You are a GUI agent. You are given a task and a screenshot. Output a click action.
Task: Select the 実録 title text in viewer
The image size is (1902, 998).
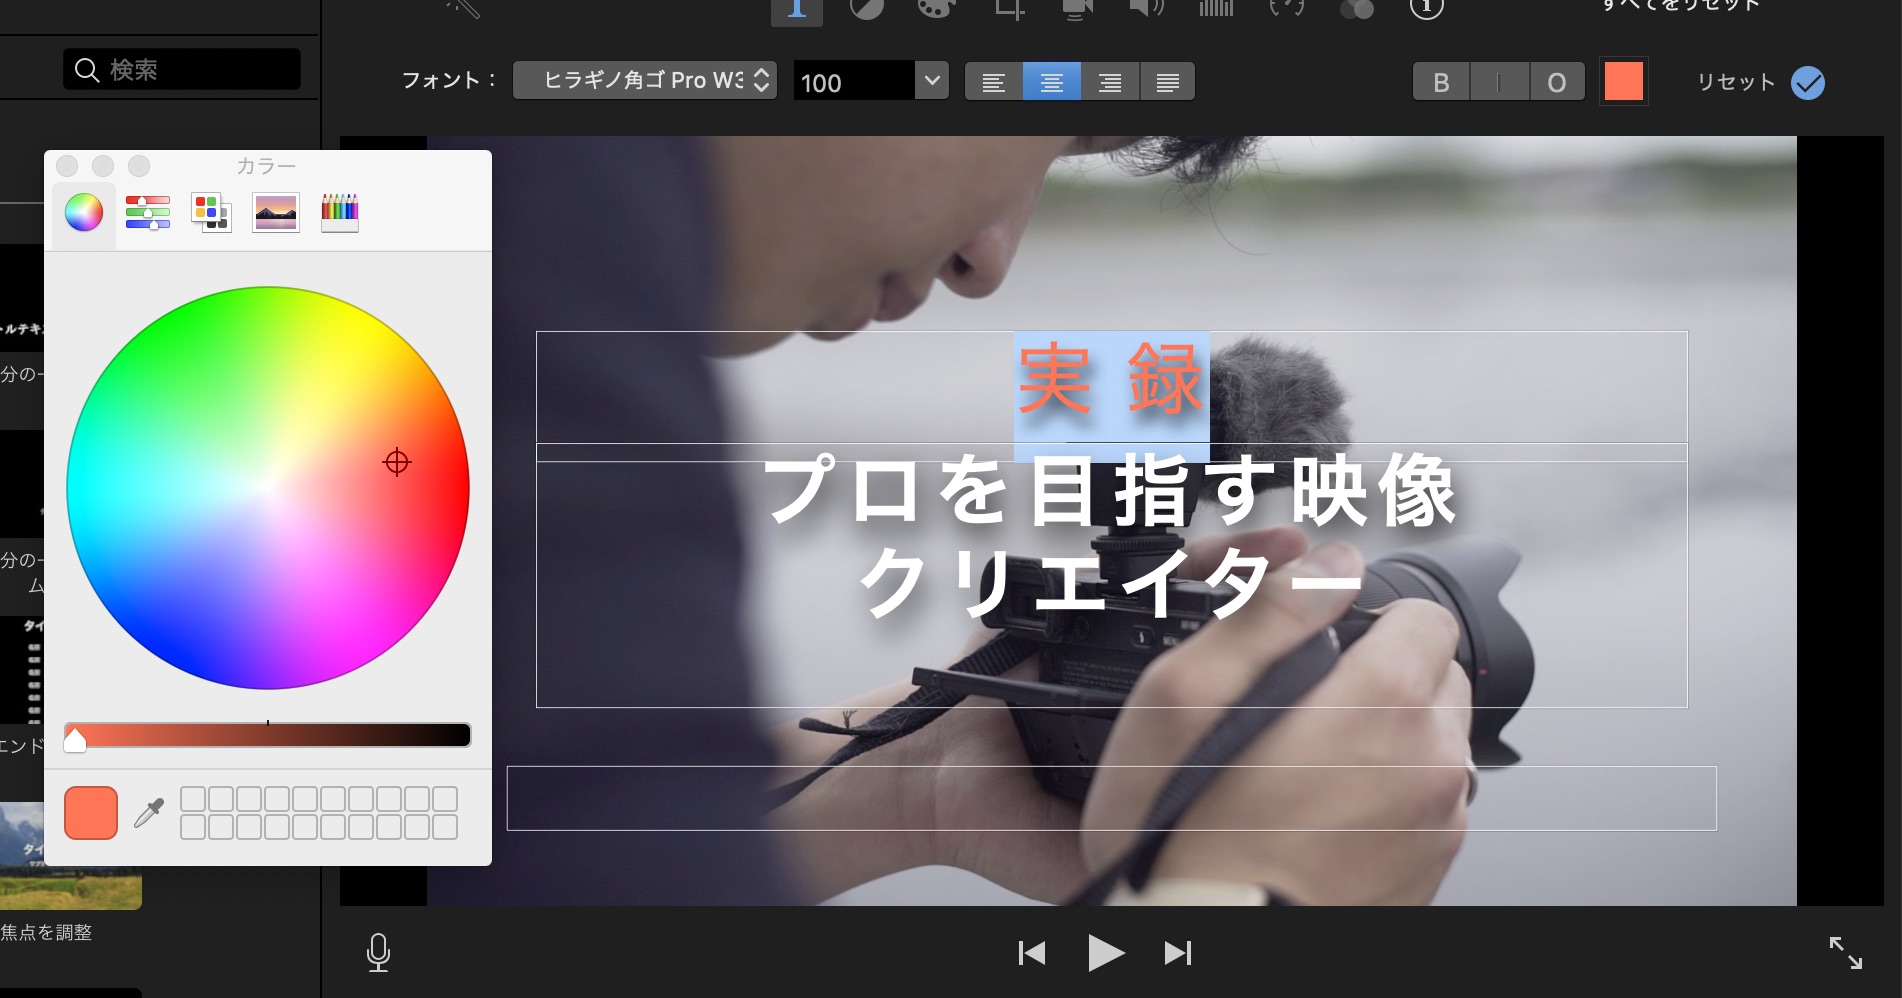click(x=1111, y=378)
